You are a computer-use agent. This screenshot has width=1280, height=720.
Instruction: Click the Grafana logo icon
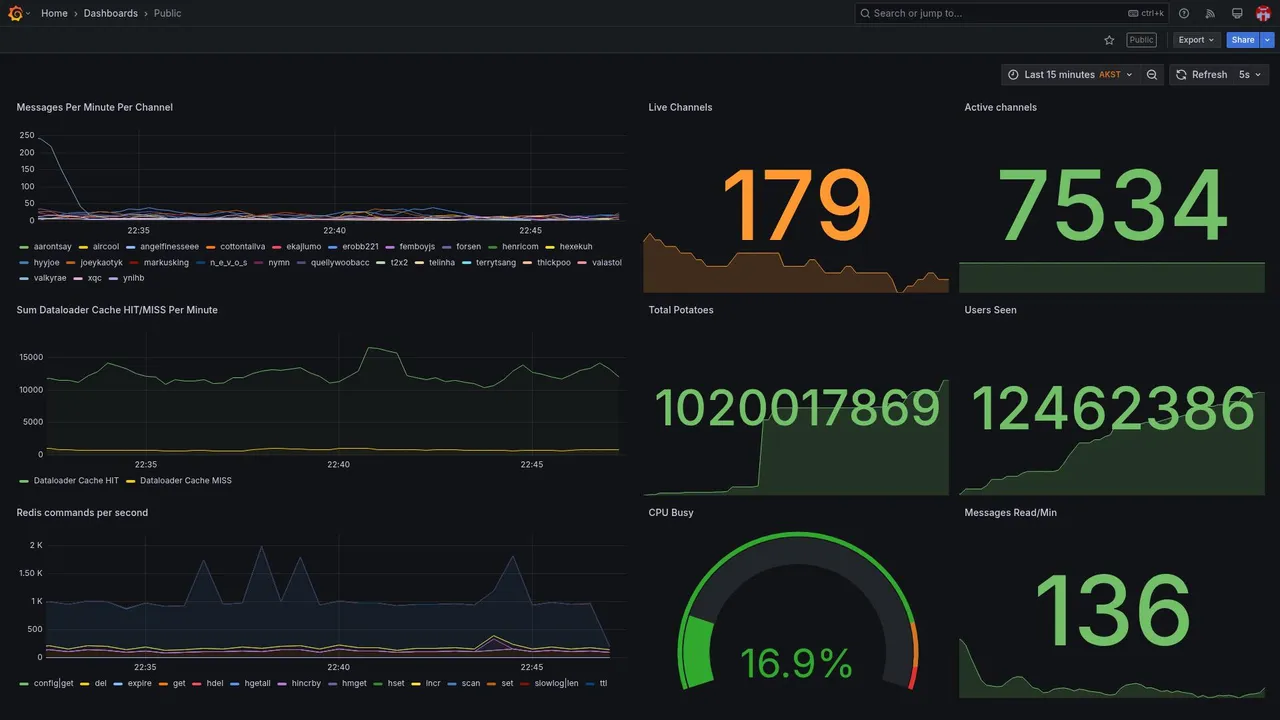(x=15, y=13)
